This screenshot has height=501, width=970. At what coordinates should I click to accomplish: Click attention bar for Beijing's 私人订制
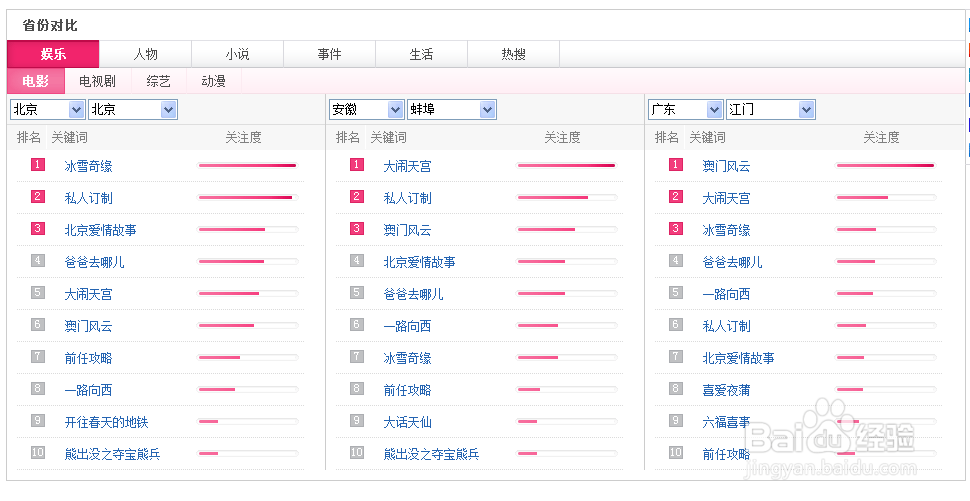pyautogui.click(x=248, y=198)
